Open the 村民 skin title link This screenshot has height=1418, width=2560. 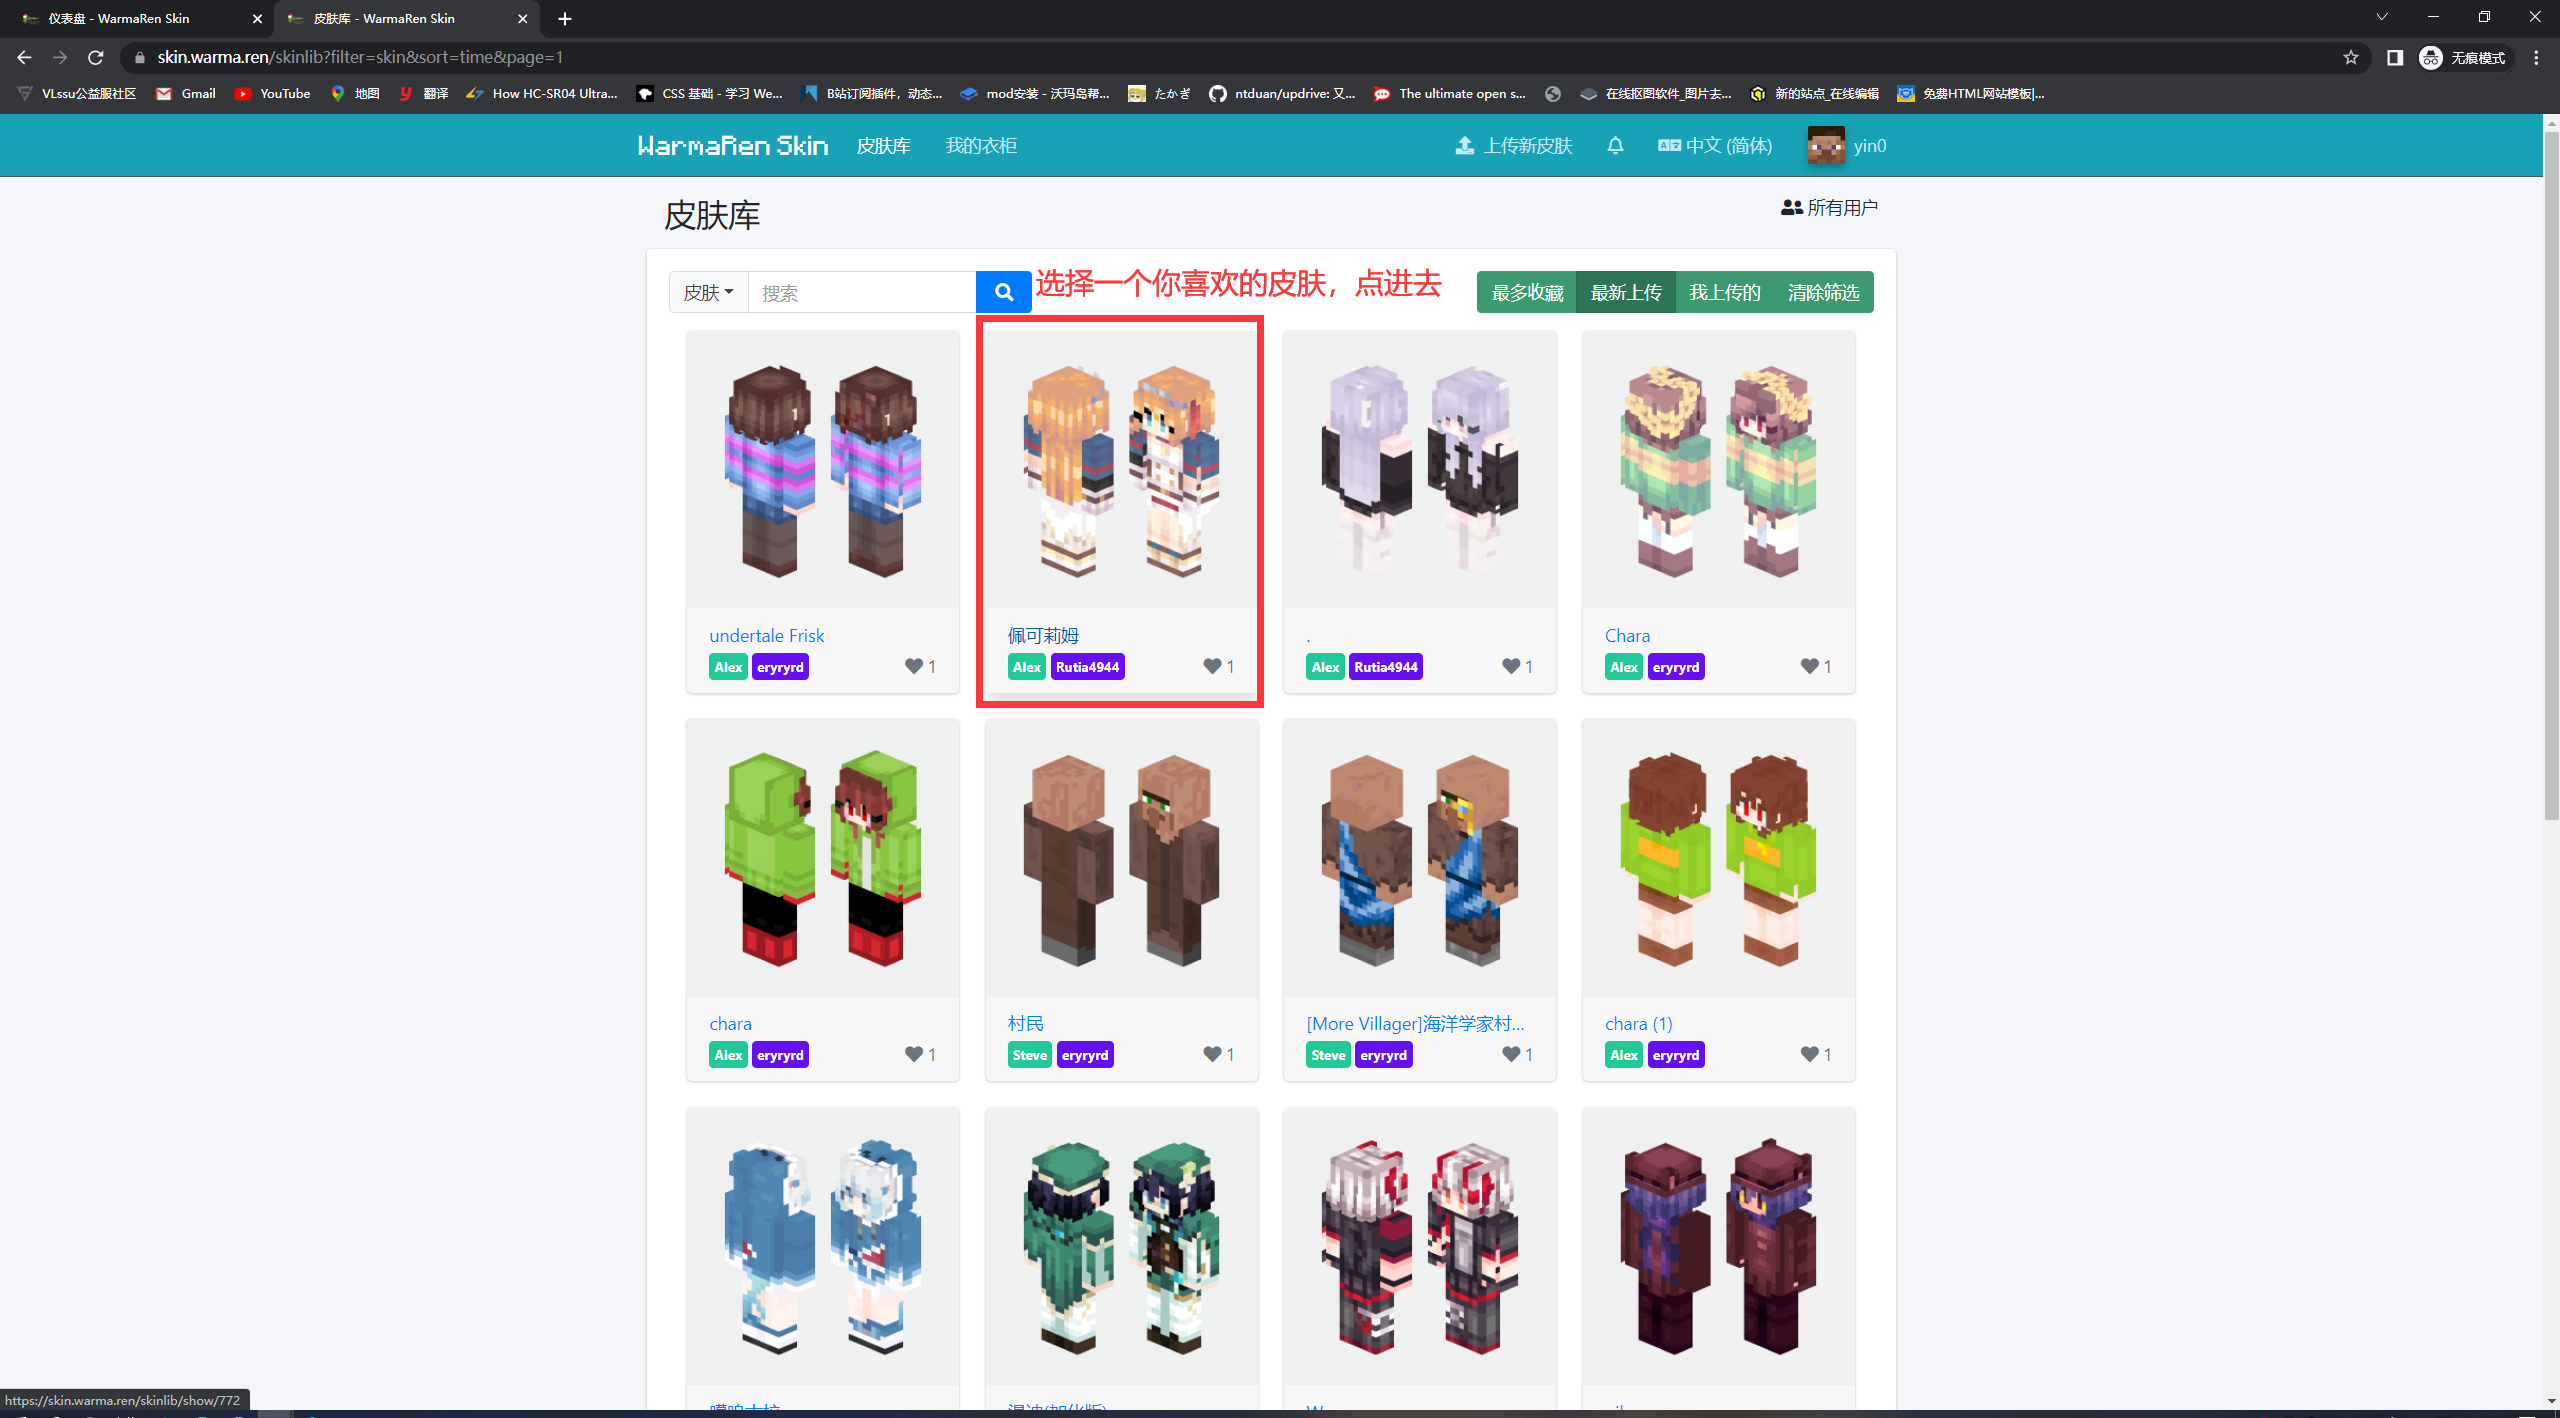click(1025, 1023)
